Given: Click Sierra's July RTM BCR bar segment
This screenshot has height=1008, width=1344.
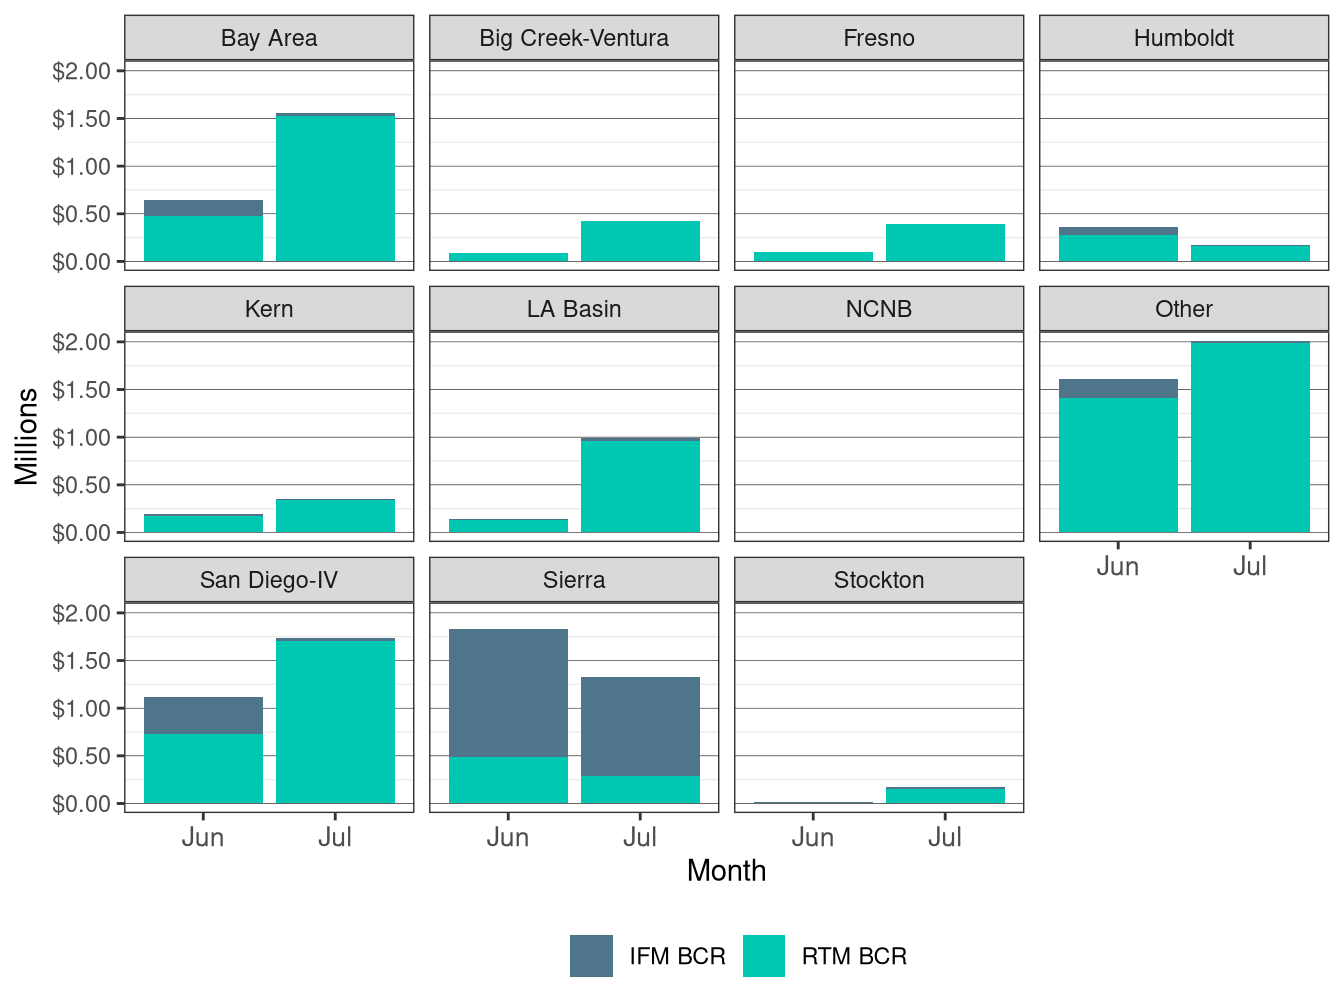Looking at the screenshot, I should (x=640, y=790).
